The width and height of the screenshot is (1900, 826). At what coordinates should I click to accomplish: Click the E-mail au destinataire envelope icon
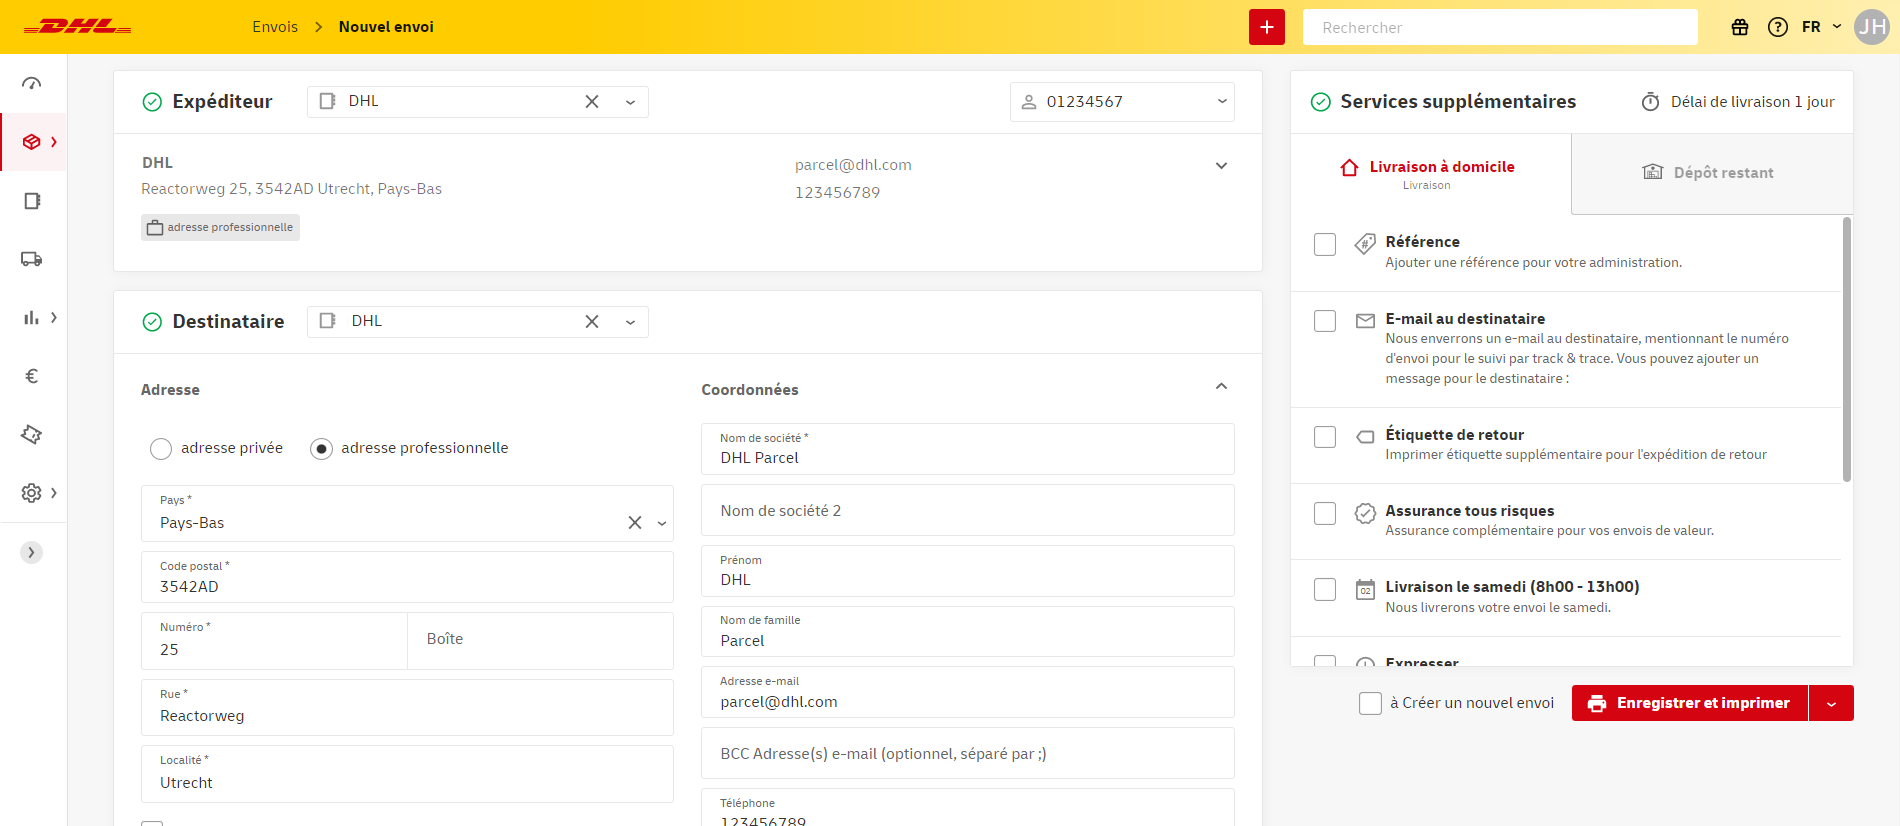click(x=1365, y=321)
